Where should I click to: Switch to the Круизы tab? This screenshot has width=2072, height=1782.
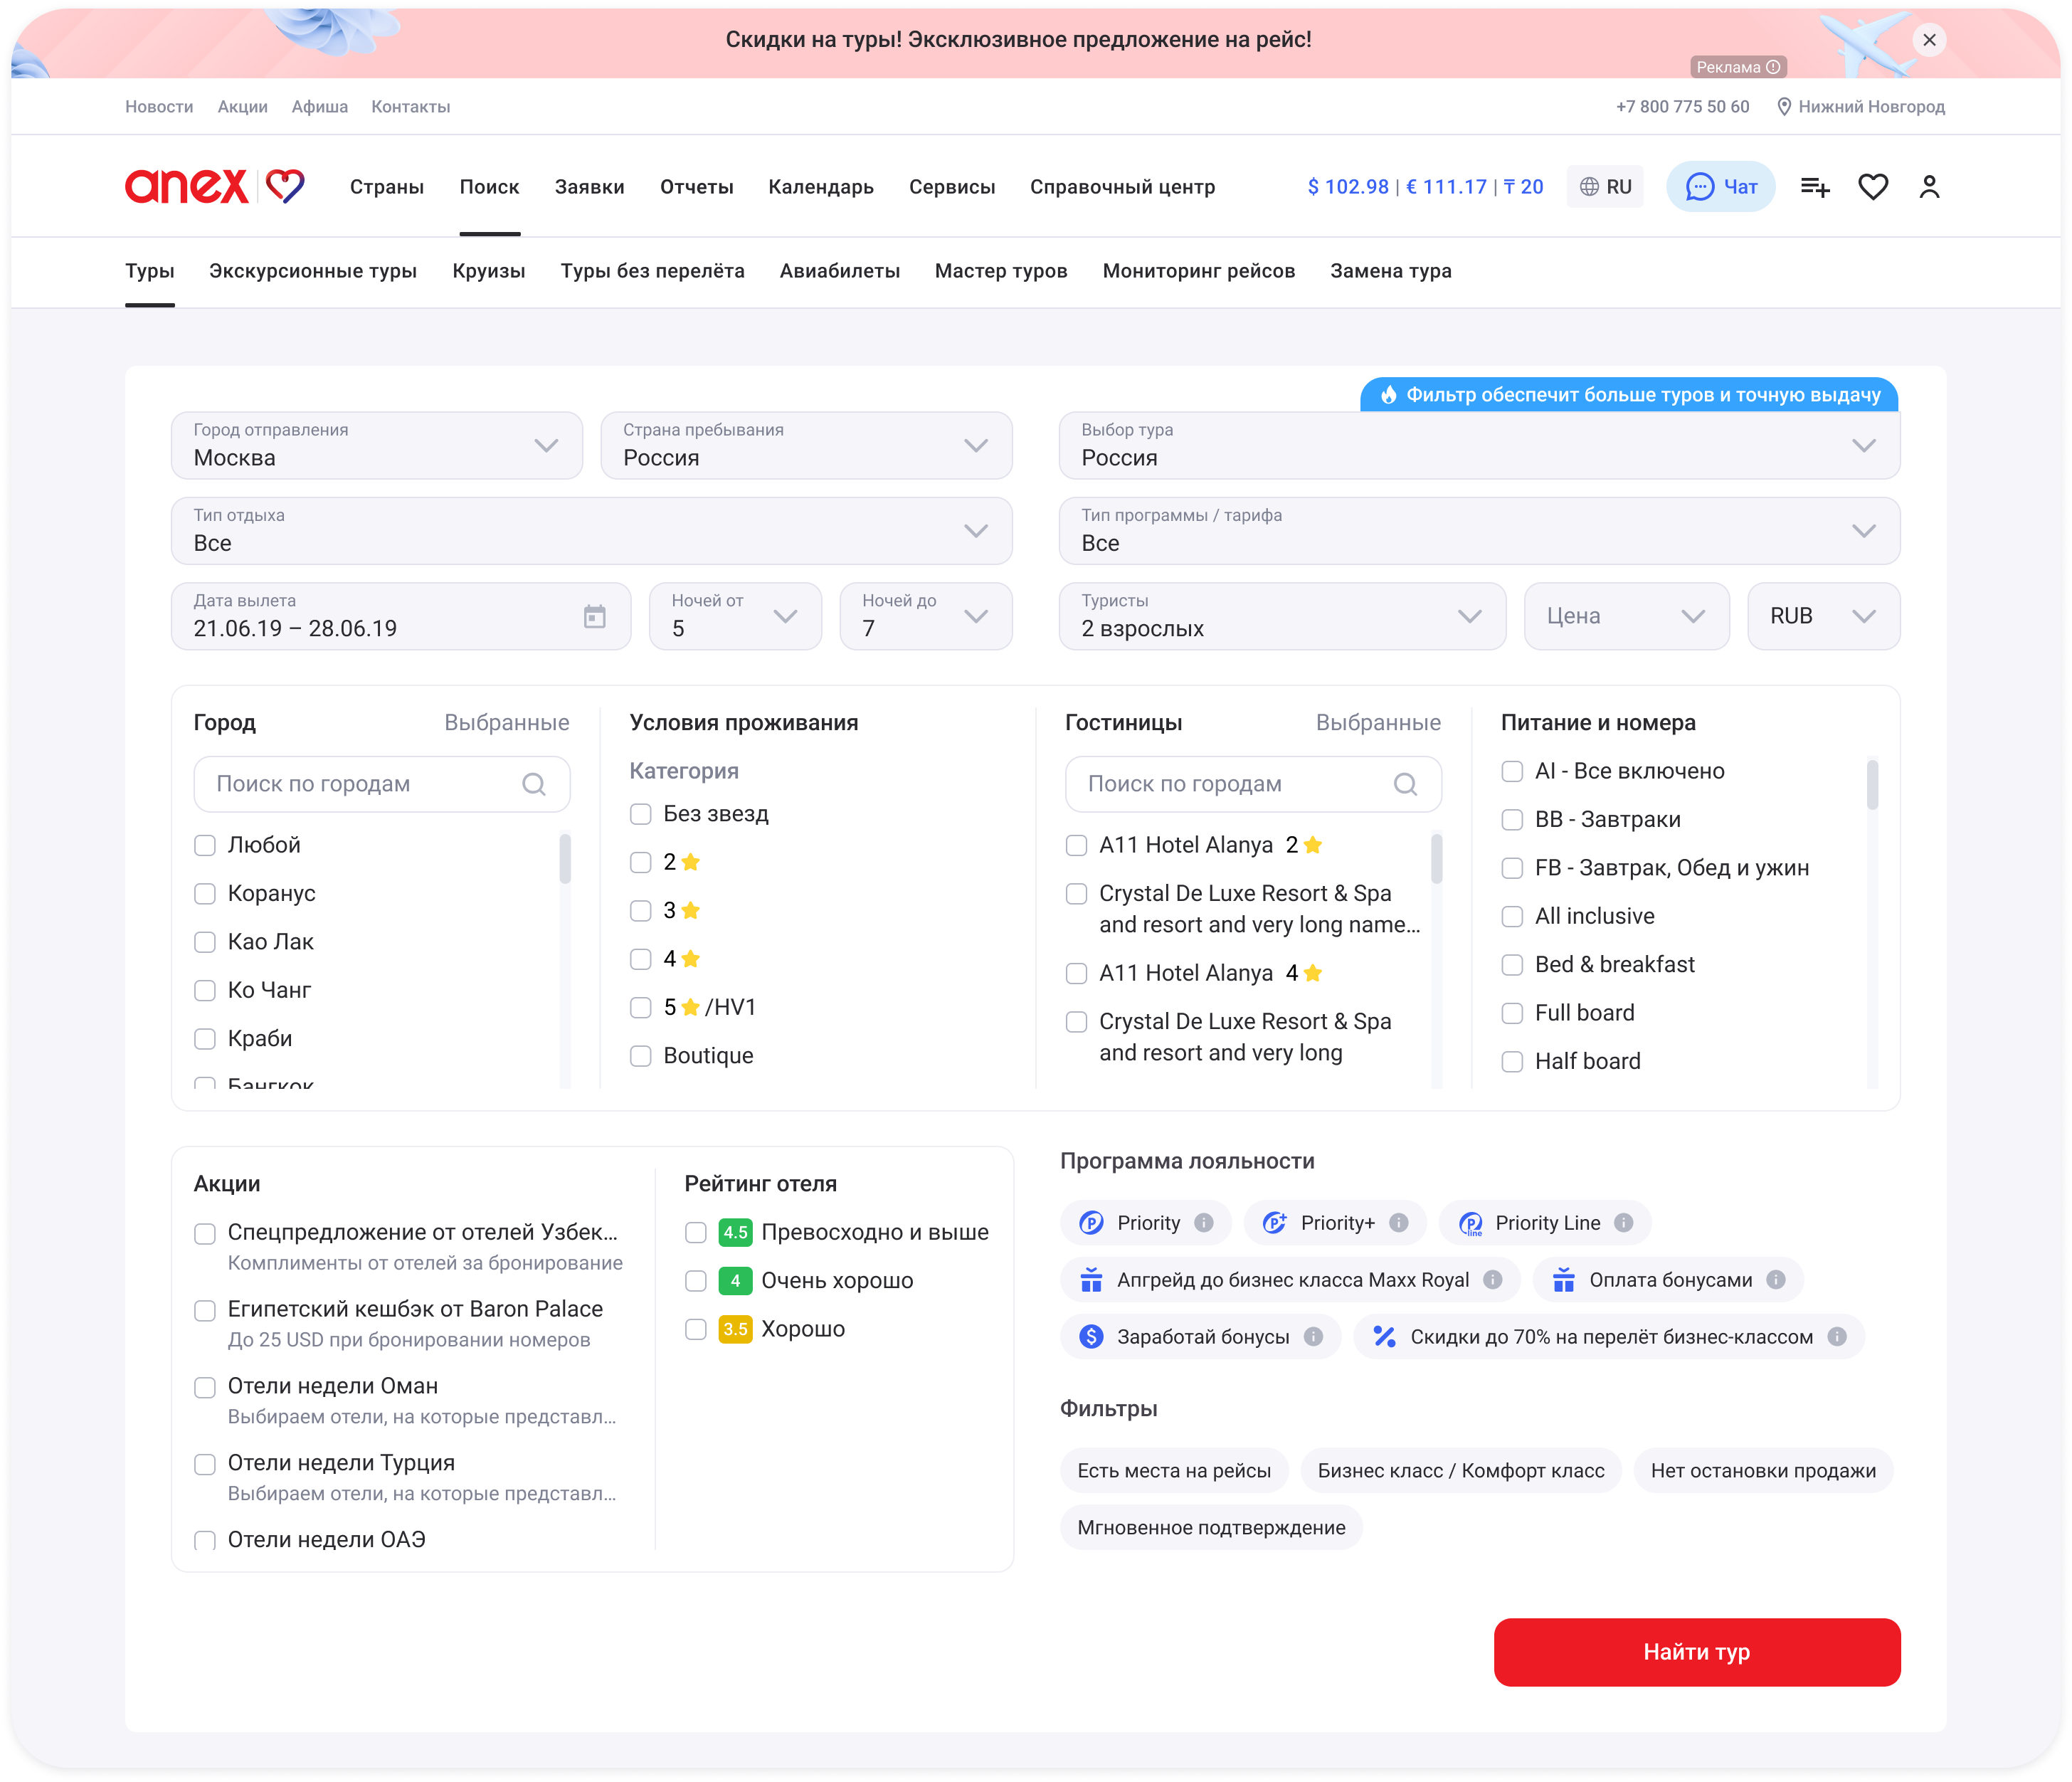pos(488,271)
